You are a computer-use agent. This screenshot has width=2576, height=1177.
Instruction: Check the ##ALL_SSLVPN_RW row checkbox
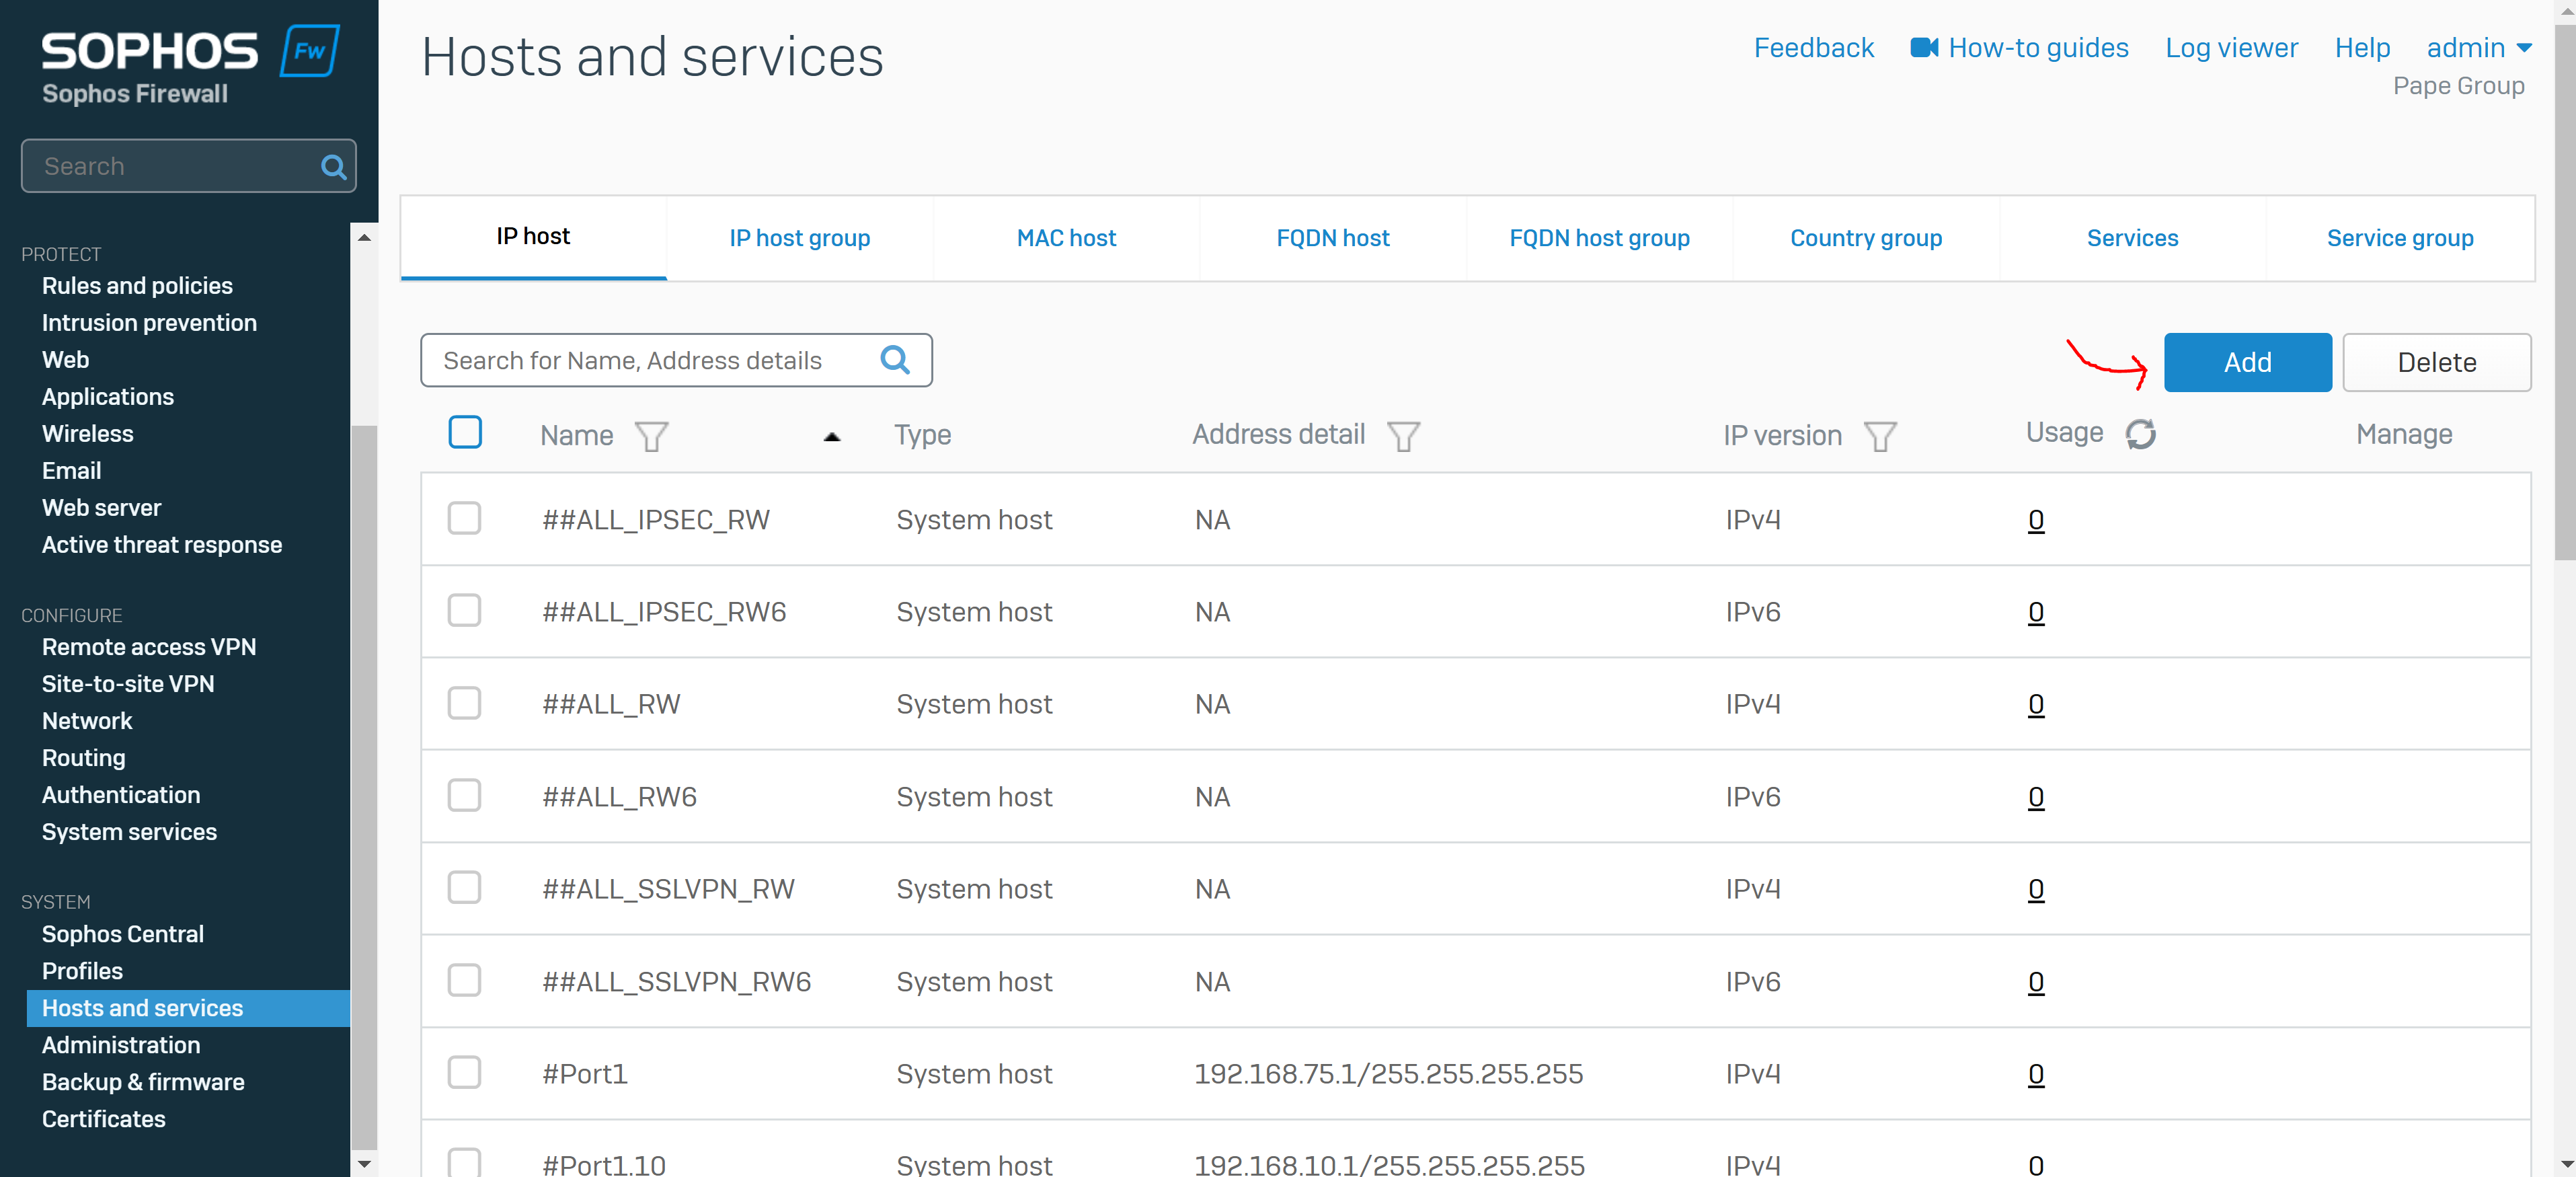[464, 888]
